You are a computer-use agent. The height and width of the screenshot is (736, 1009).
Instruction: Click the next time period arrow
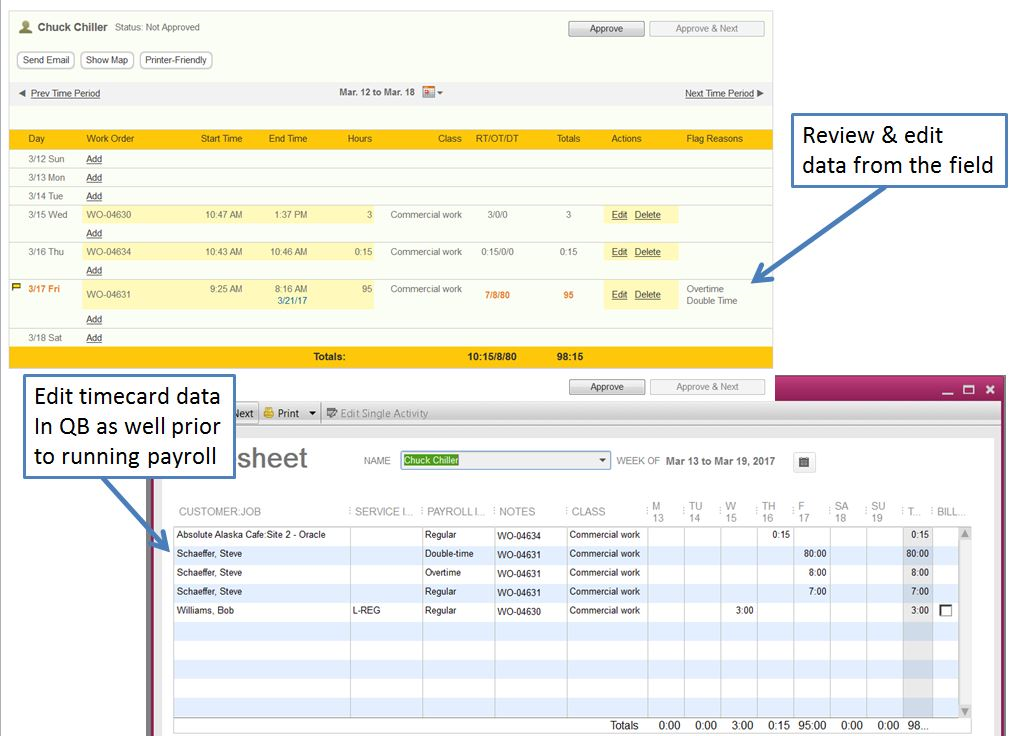point(760,93)
